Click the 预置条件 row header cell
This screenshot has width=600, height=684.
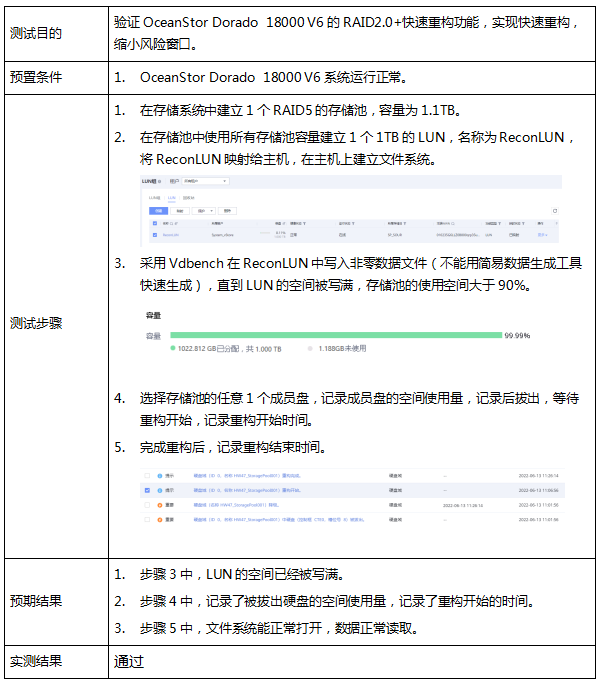pos(56,78)
